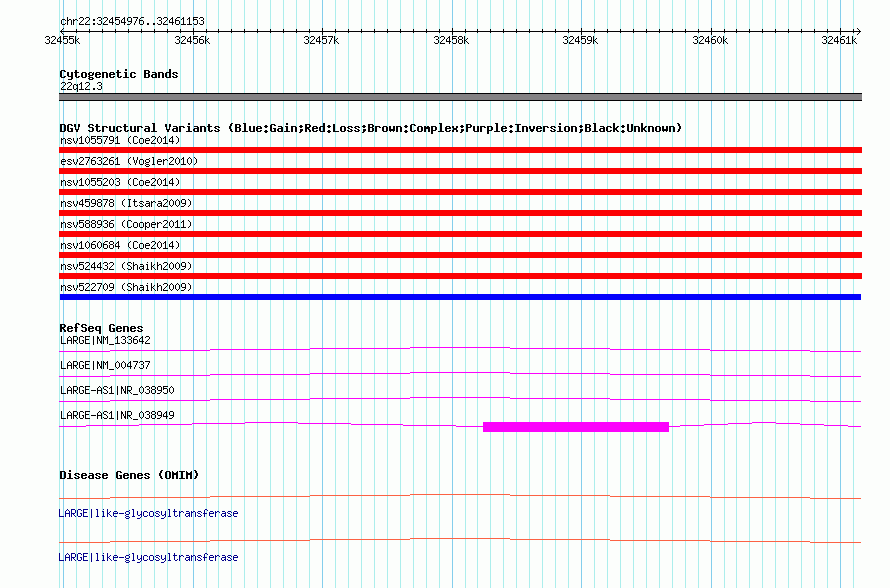Click the 32455k ruler tick label
The image size is (890, 588).
[62, 40]
